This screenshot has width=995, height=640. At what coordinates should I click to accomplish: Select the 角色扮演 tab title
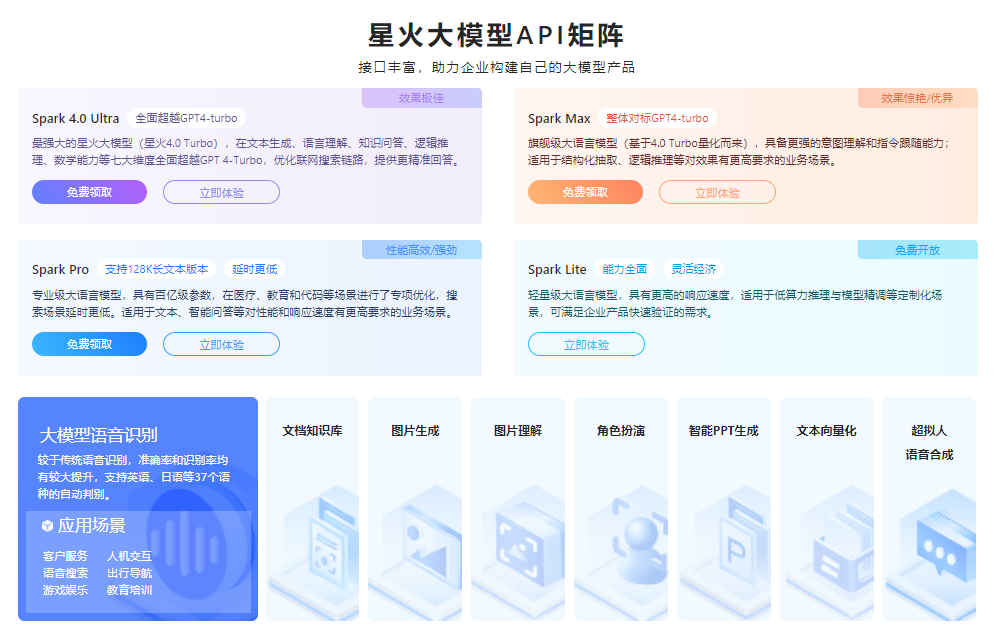[x=621, y=431]
